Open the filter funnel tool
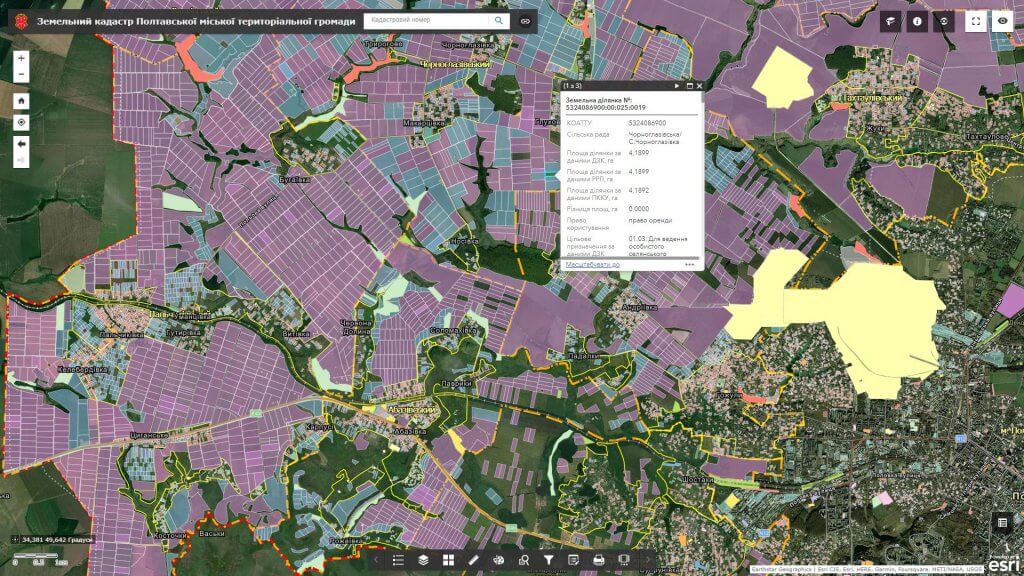This screenshot has height=576, width=1024. click(549, 560)
